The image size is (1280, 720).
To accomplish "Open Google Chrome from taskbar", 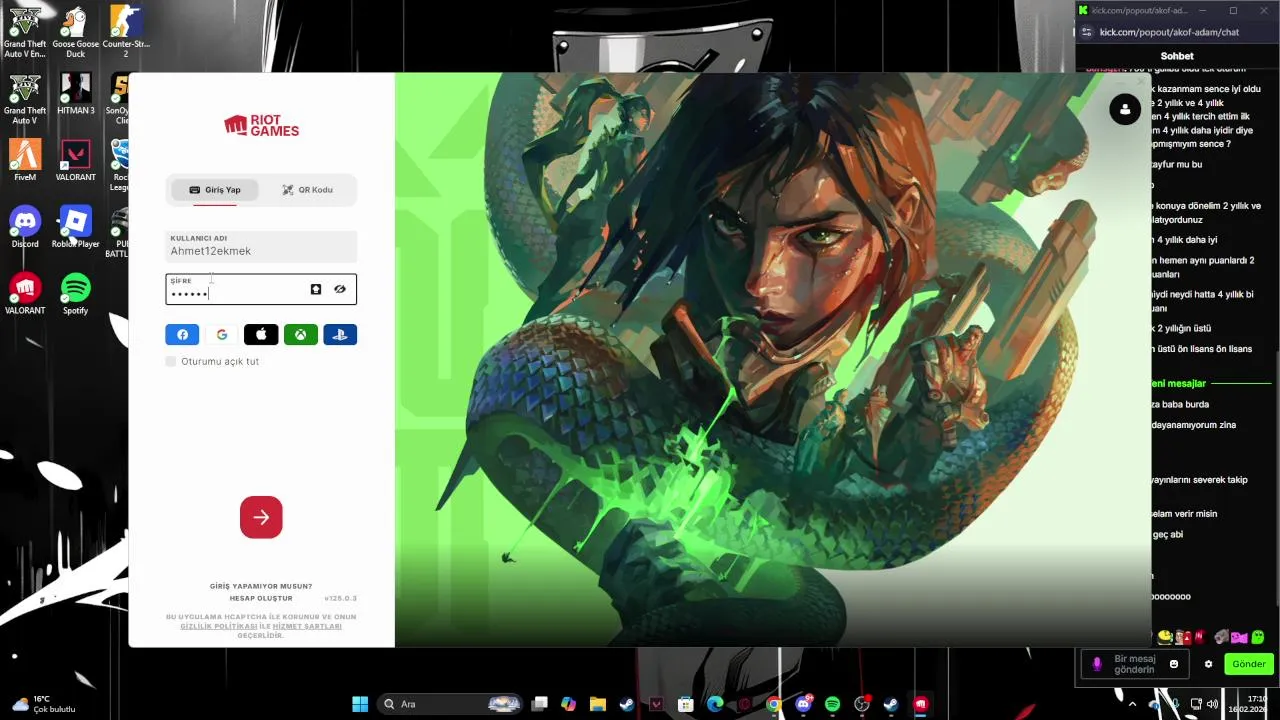I will pyautogui.click(x=773, y=704).
